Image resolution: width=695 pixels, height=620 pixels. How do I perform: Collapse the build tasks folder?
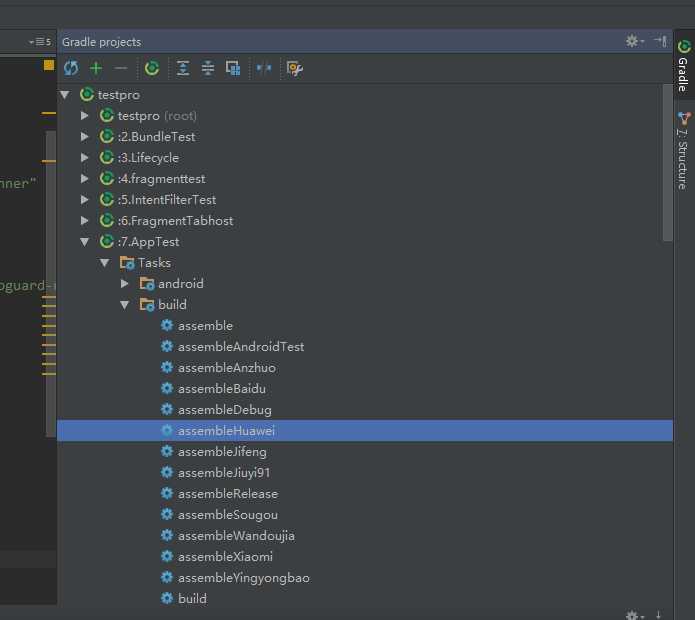[125, 304]
